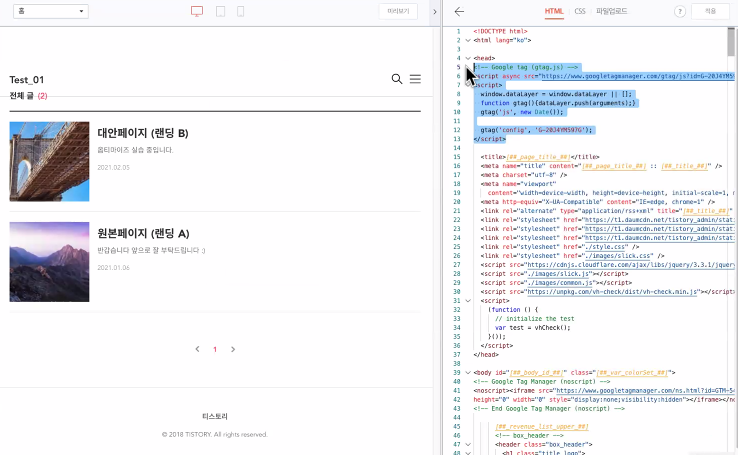Click the 'initialize the test' comment line
738x455 pixels.
pyautogui.click(x=535, y=319)
